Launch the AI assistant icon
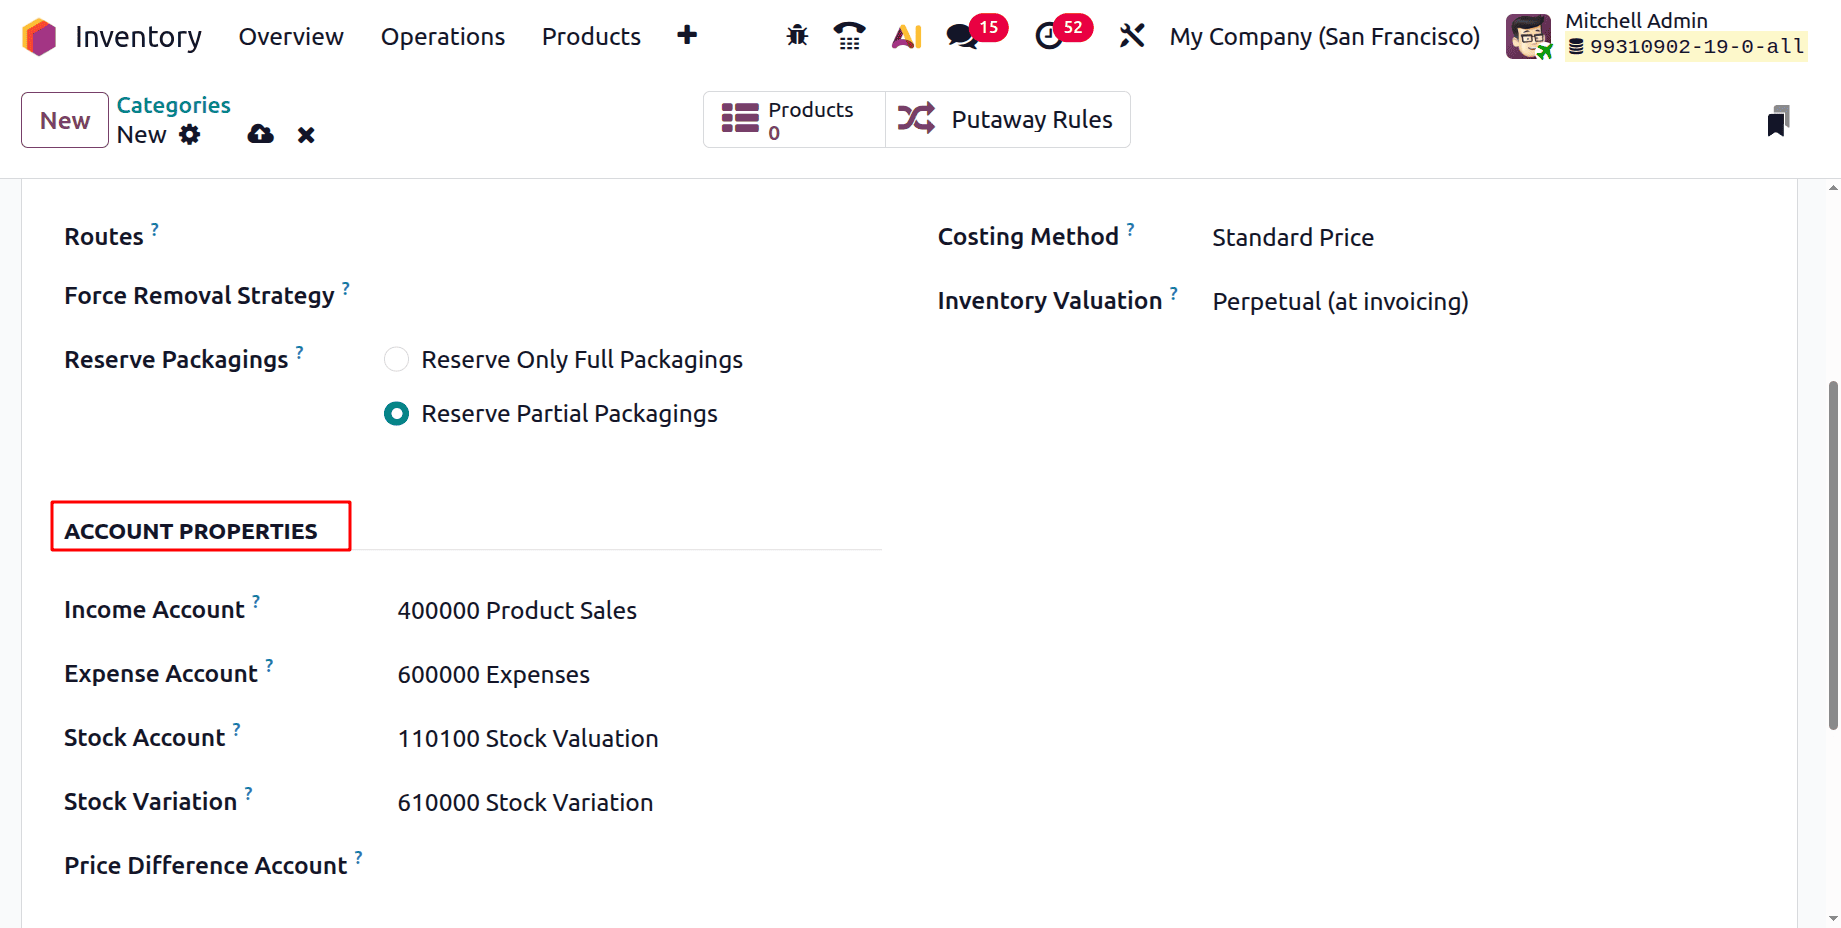This screenshot has width=1841, height=928. [x=905, y=35]
